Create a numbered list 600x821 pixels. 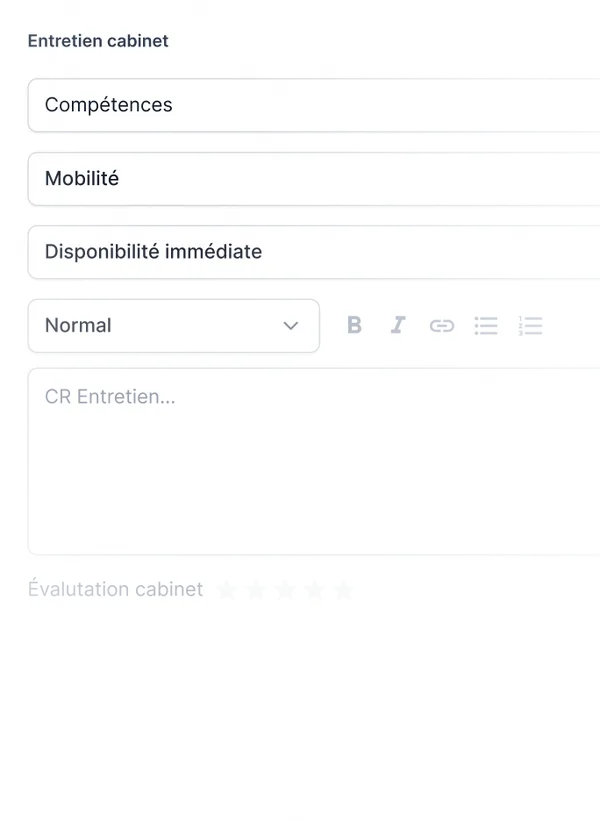click(x=530, y=325)
